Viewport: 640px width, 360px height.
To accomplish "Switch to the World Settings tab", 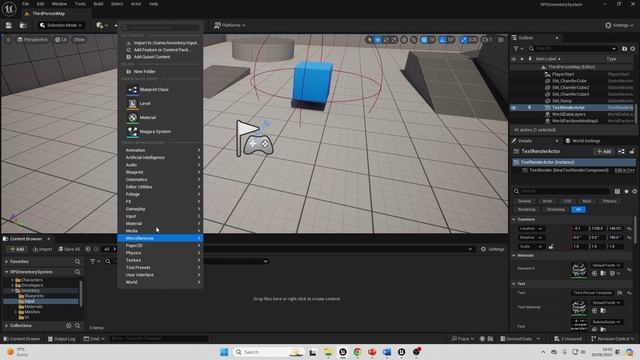I will (x=583, y=141).
